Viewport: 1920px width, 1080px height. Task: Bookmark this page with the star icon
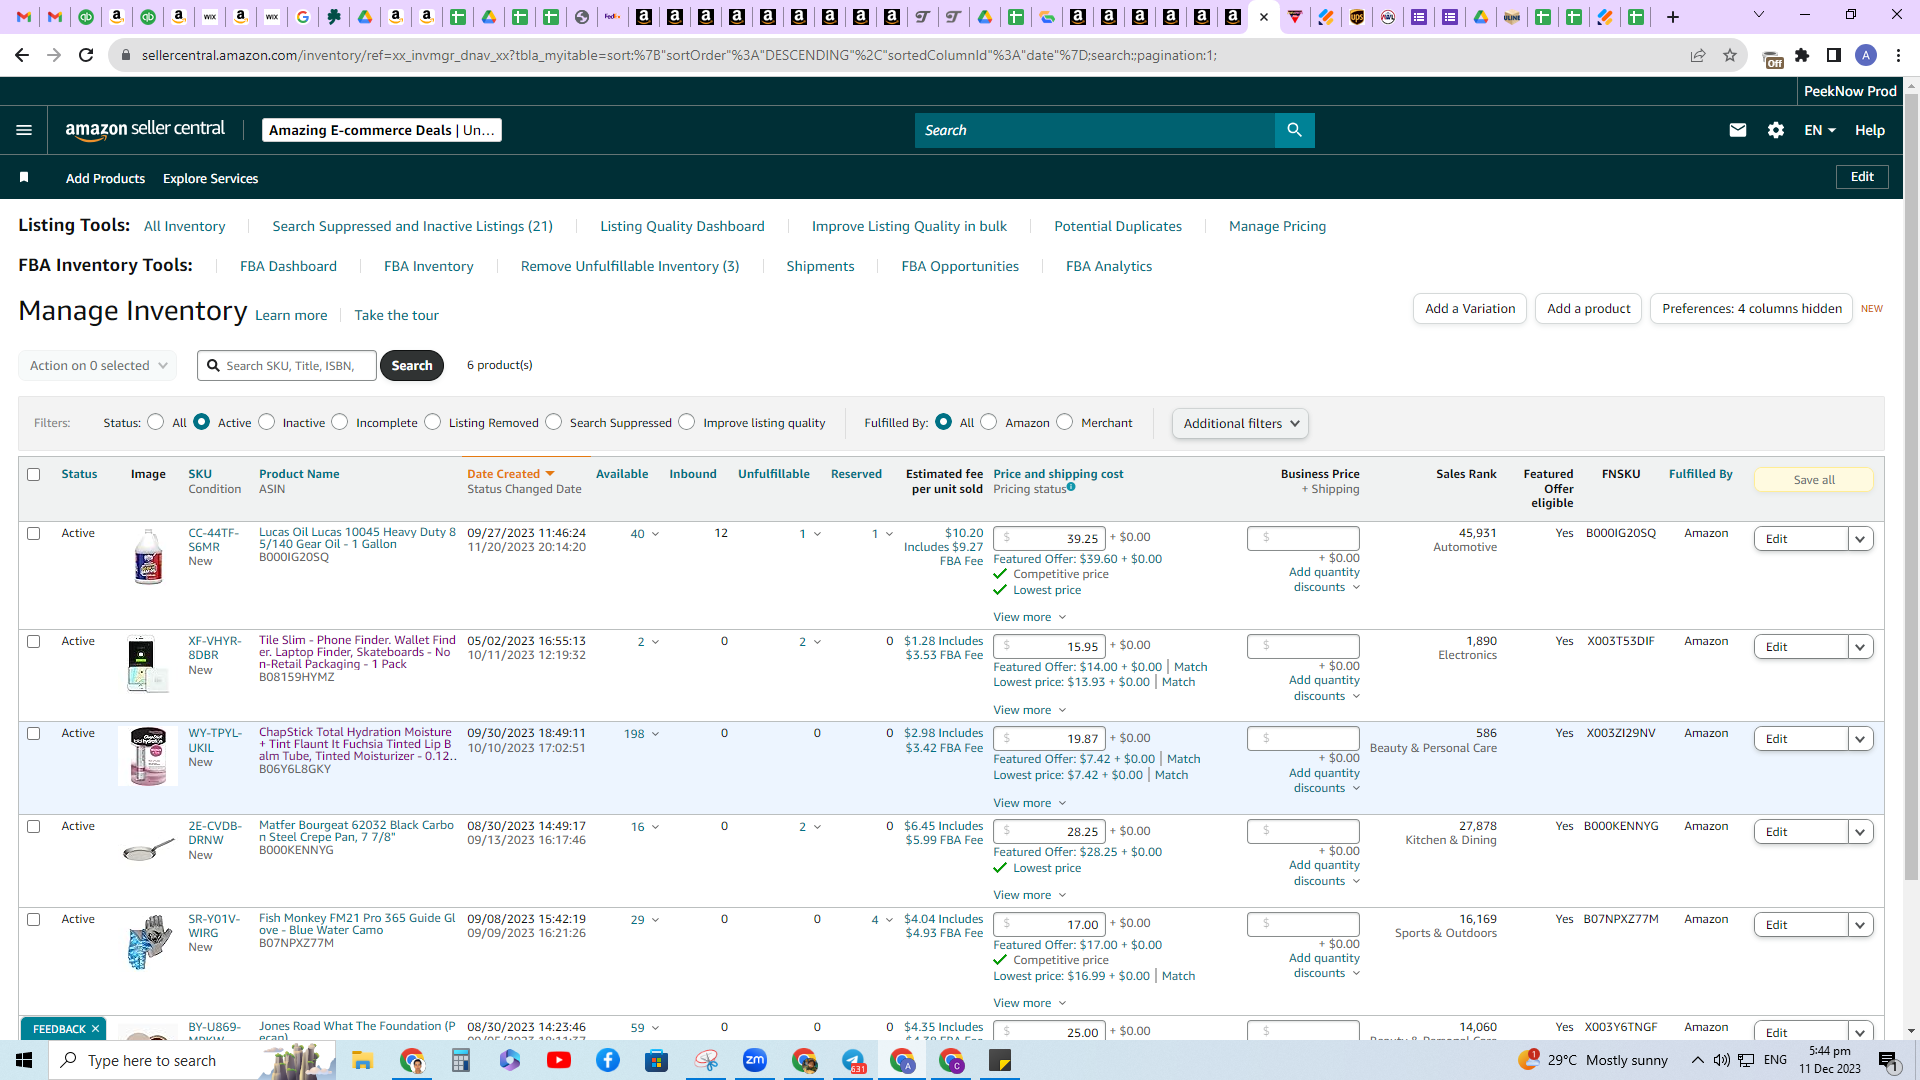pyautogui.click(x=1730, y=55)
